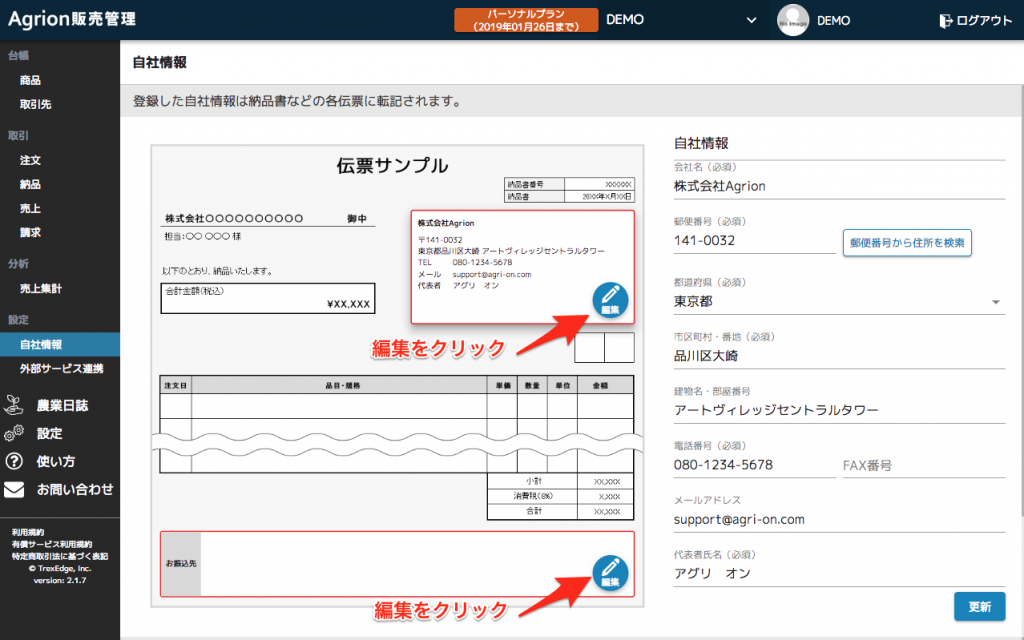Click the edit pencil in company info box
Screen dimensions: 1024x640
pyautogui.click(x=610, y=300)
